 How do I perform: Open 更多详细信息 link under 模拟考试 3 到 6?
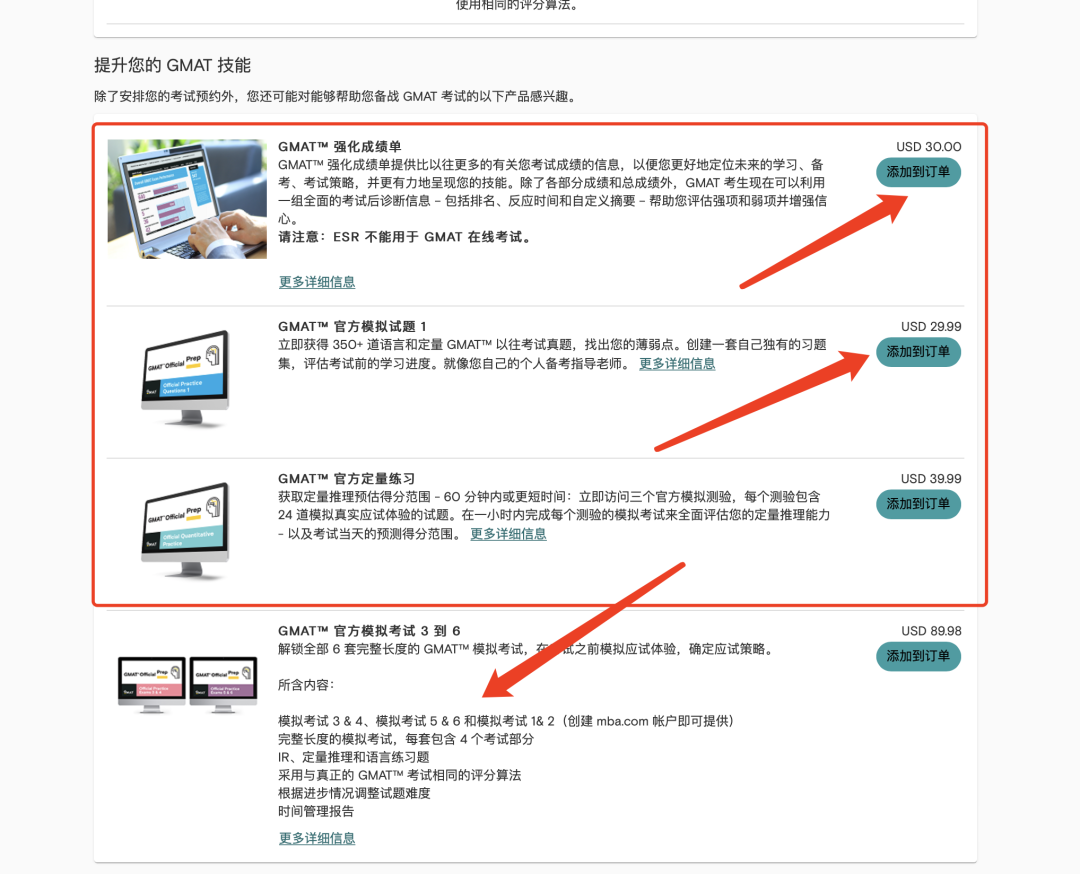pos(317,838)
